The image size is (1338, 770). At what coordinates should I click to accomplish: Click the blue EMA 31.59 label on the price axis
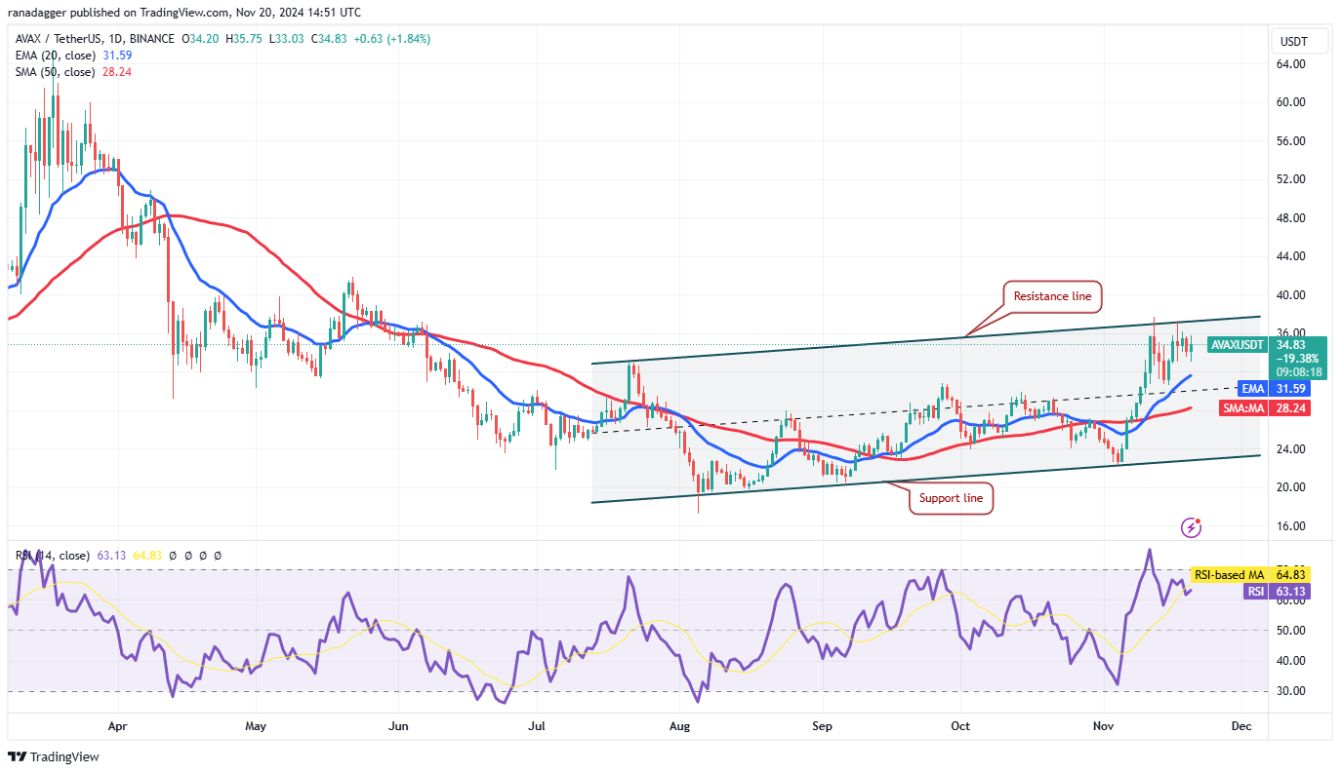[x=1254, y=389]
